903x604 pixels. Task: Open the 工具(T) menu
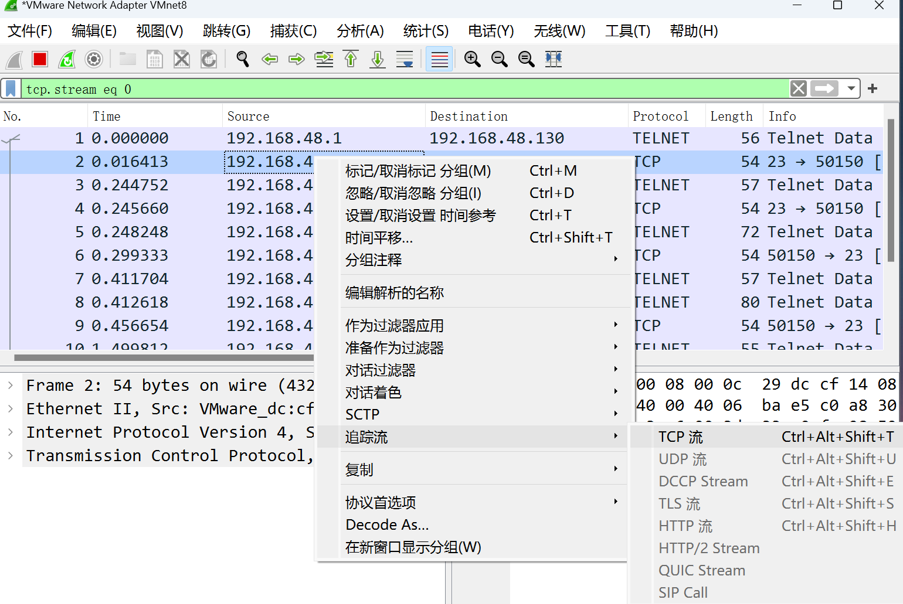pyautogui.click(x=628, y=31)
